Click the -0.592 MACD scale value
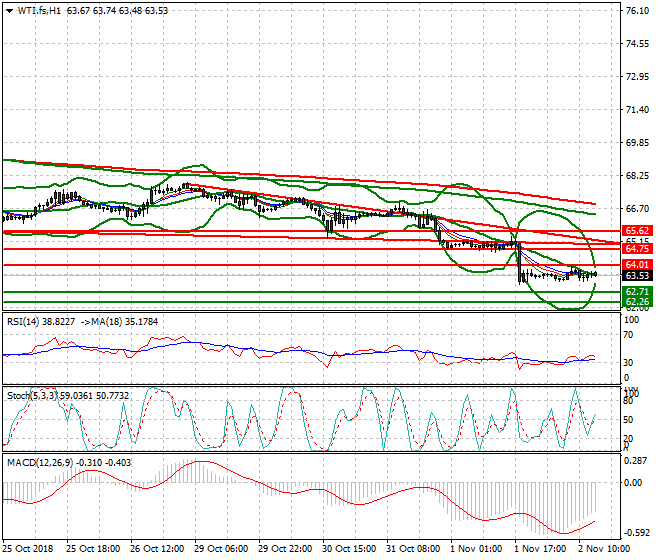This screenshot has height=560, width=660. (x=636, y=533)
